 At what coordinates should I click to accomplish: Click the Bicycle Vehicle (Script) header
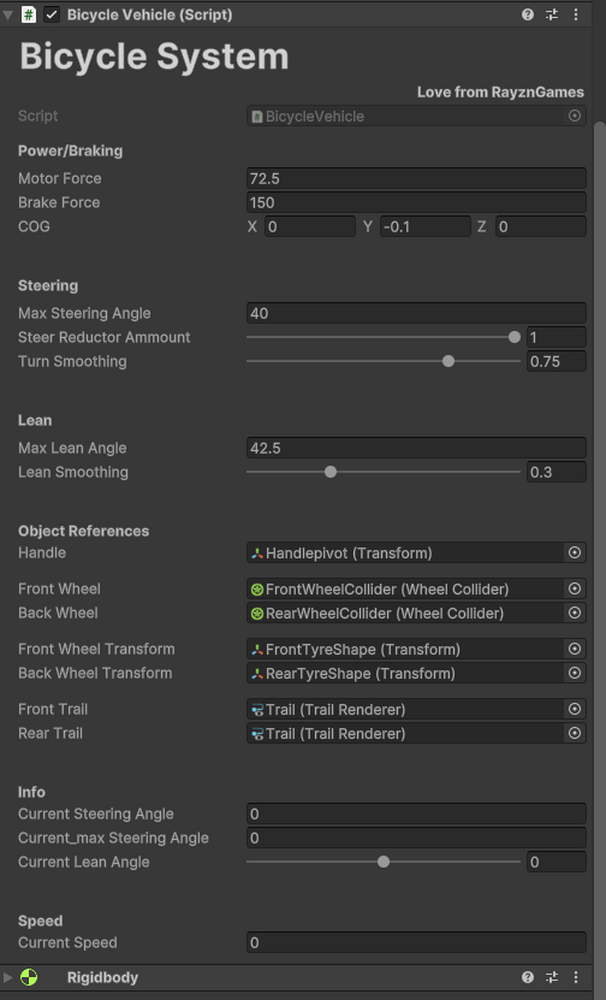pos(150,15)
